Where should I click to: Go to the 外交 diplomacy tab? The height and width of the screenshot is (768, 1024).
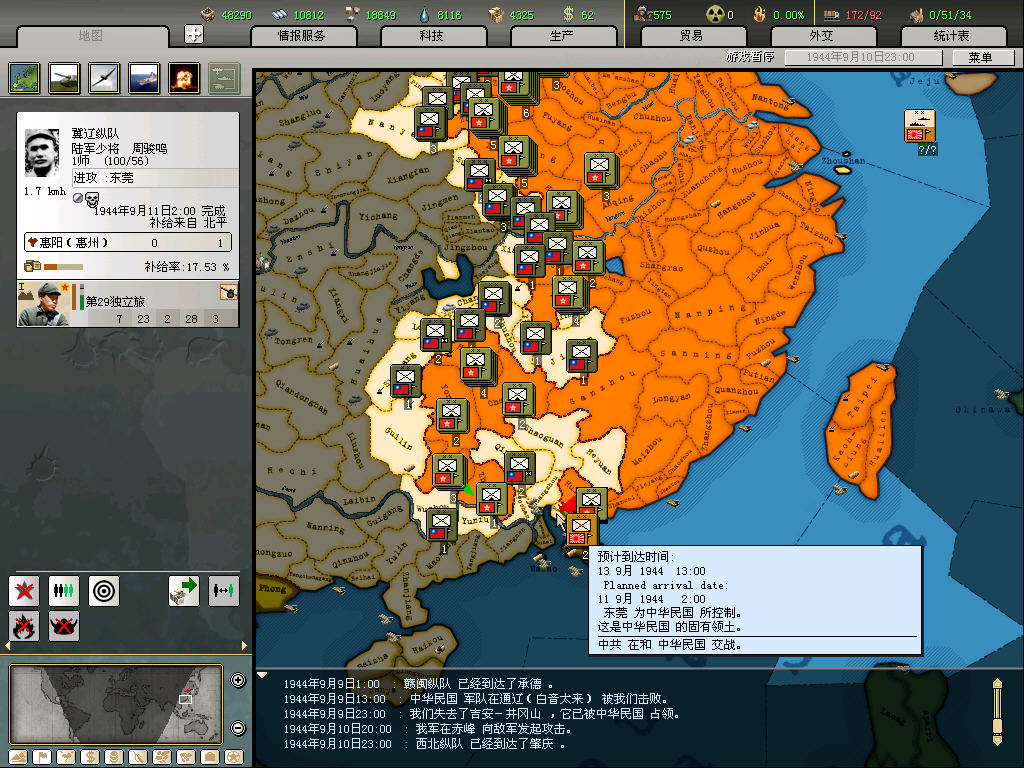[x=822, y=36]
